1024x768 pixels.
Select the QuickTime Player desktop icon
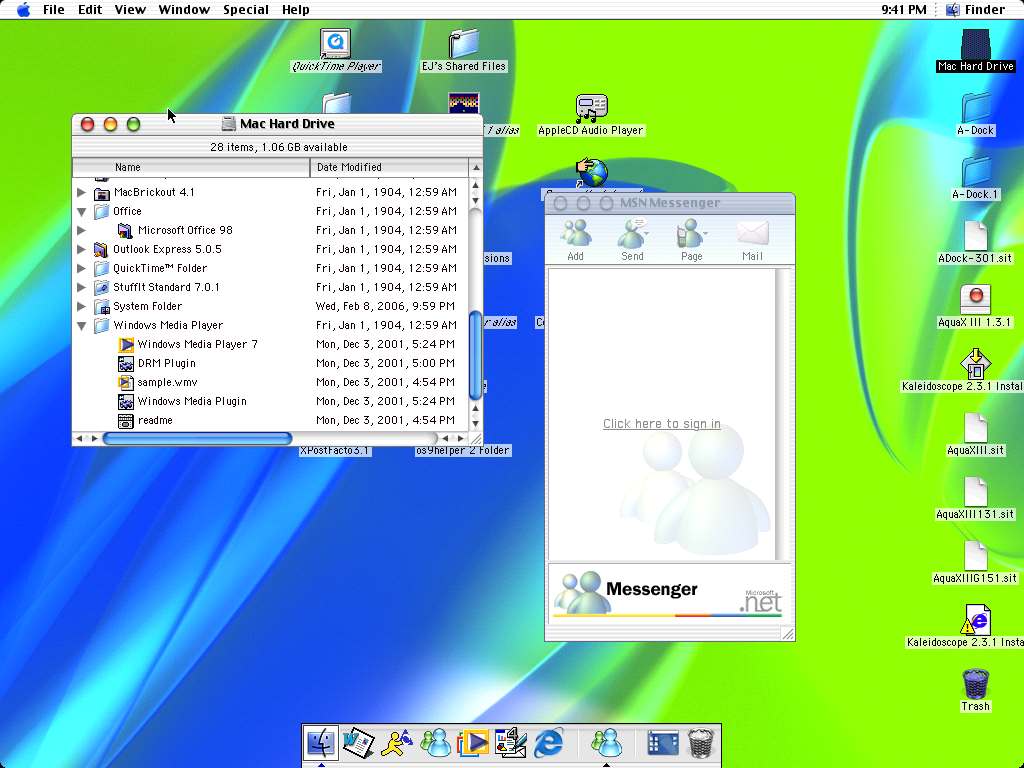pyautogui.click(x=336, y=44)
